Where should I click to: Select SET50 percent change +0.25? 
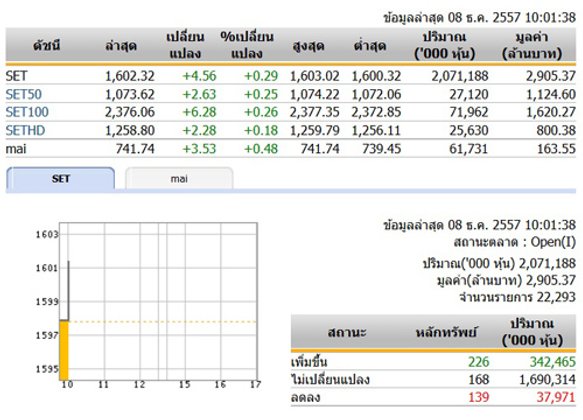(261, 94)
